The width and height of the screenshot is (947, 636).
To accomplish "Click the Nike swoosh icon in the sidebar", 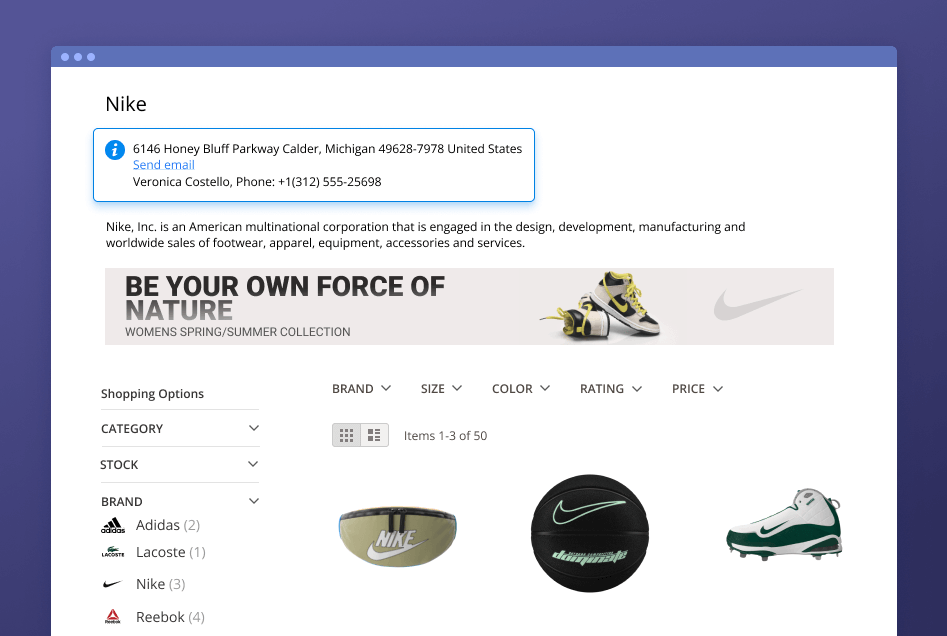I will (x=115, y=583).
